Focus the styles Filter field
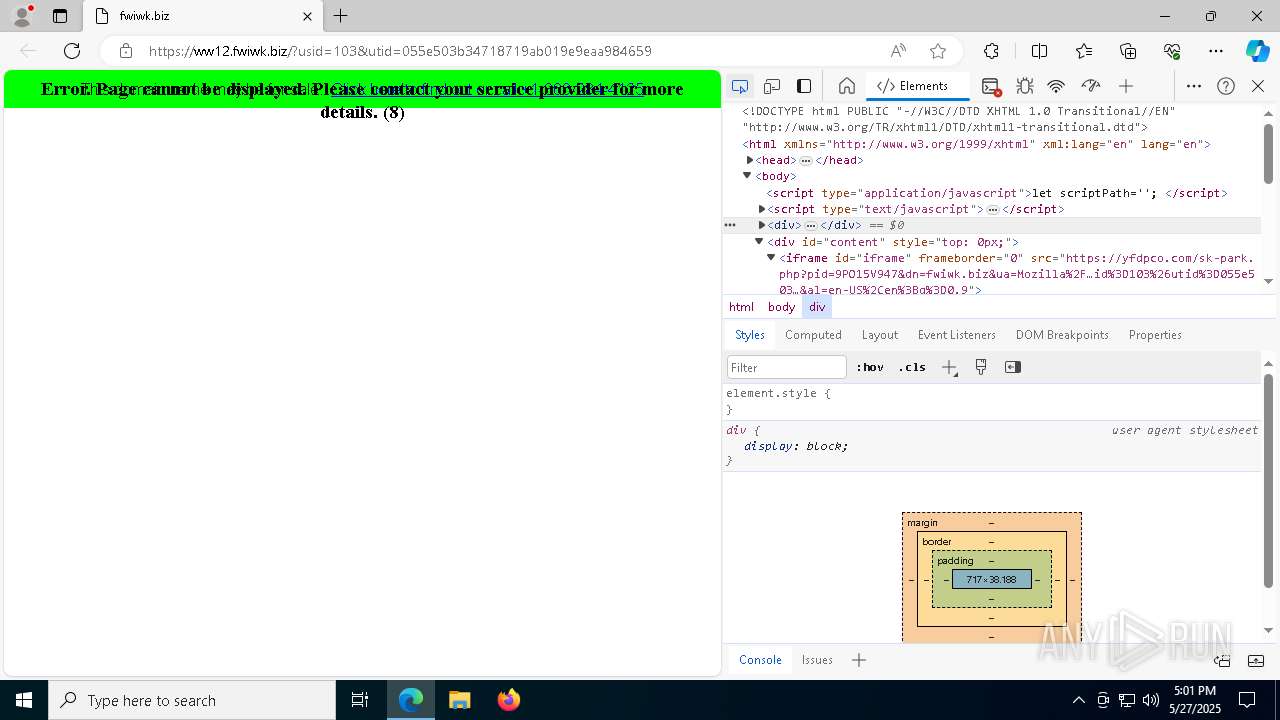This screenshot has height=720, width=1280. pos(787,367)
